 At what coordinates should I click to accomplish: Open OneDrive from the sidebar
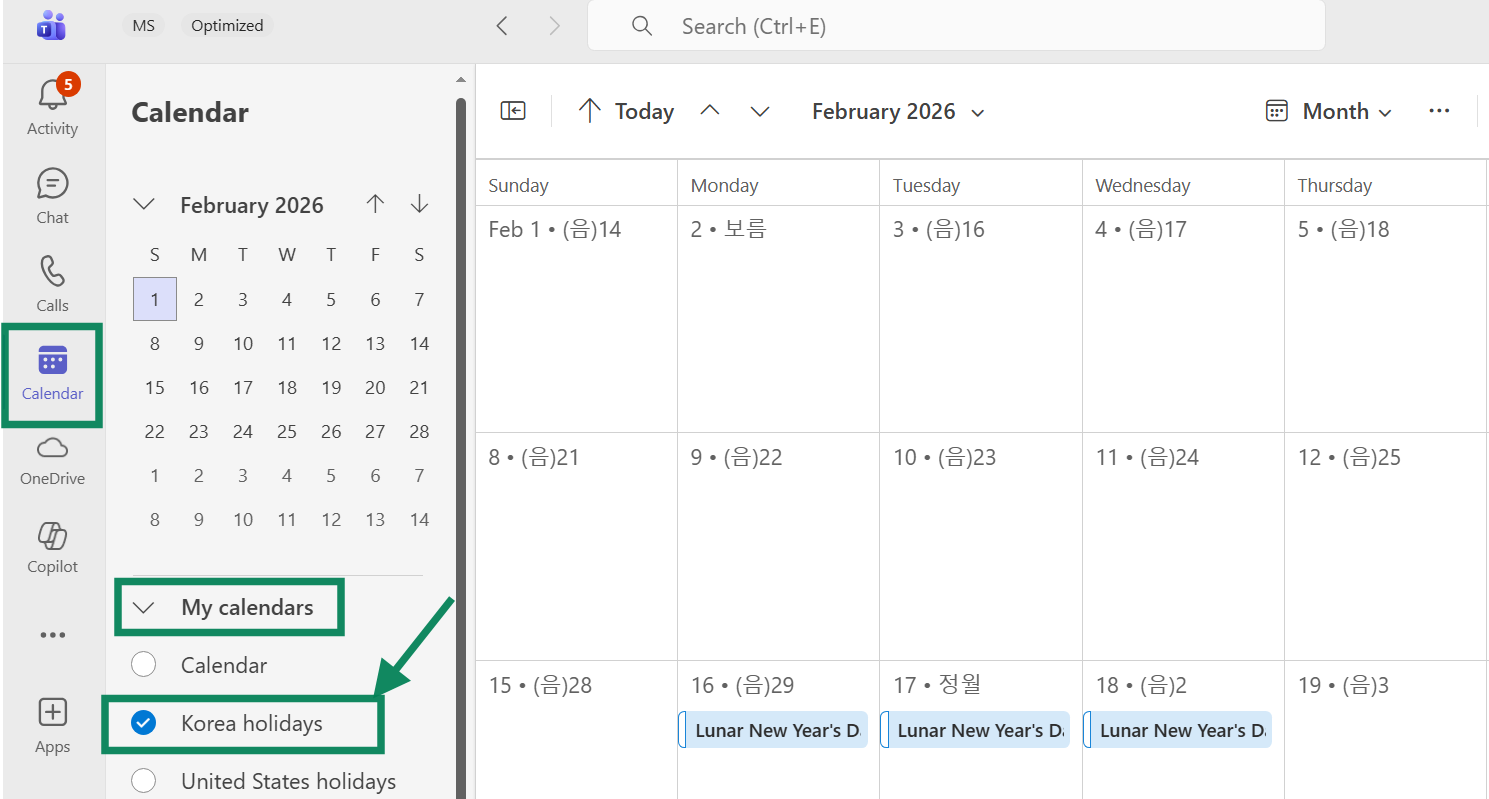click(52, 460)
